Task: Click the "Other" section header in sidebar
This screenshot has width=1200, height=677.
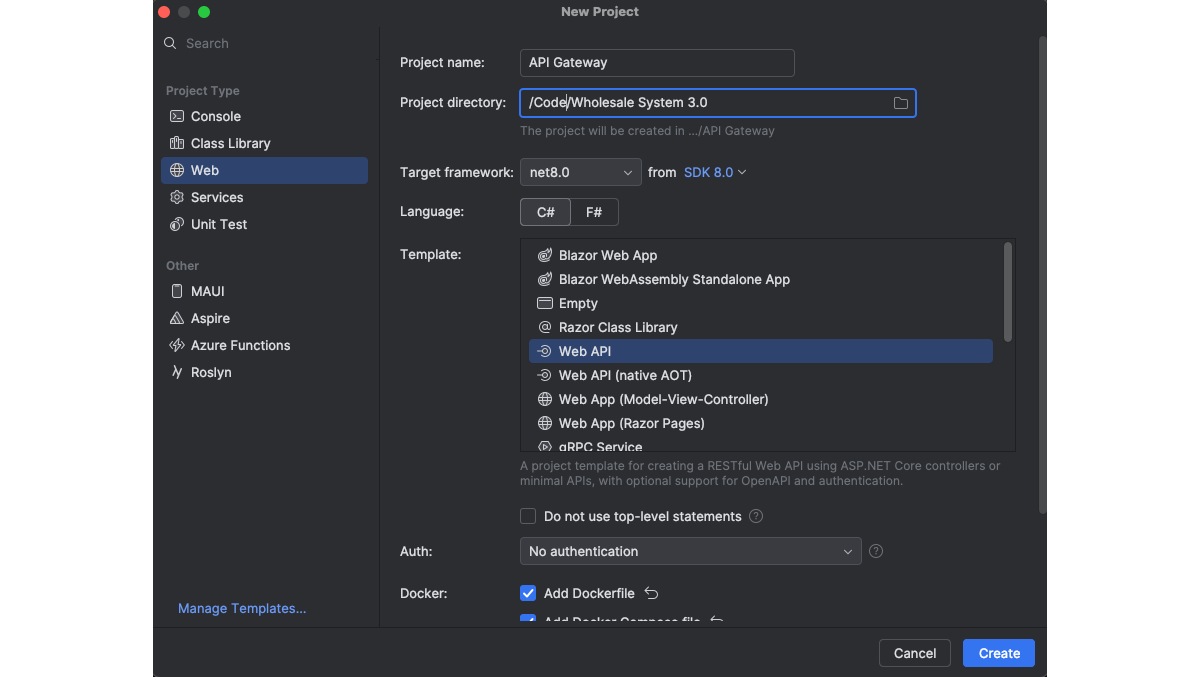Action: [x=183, y=266]
